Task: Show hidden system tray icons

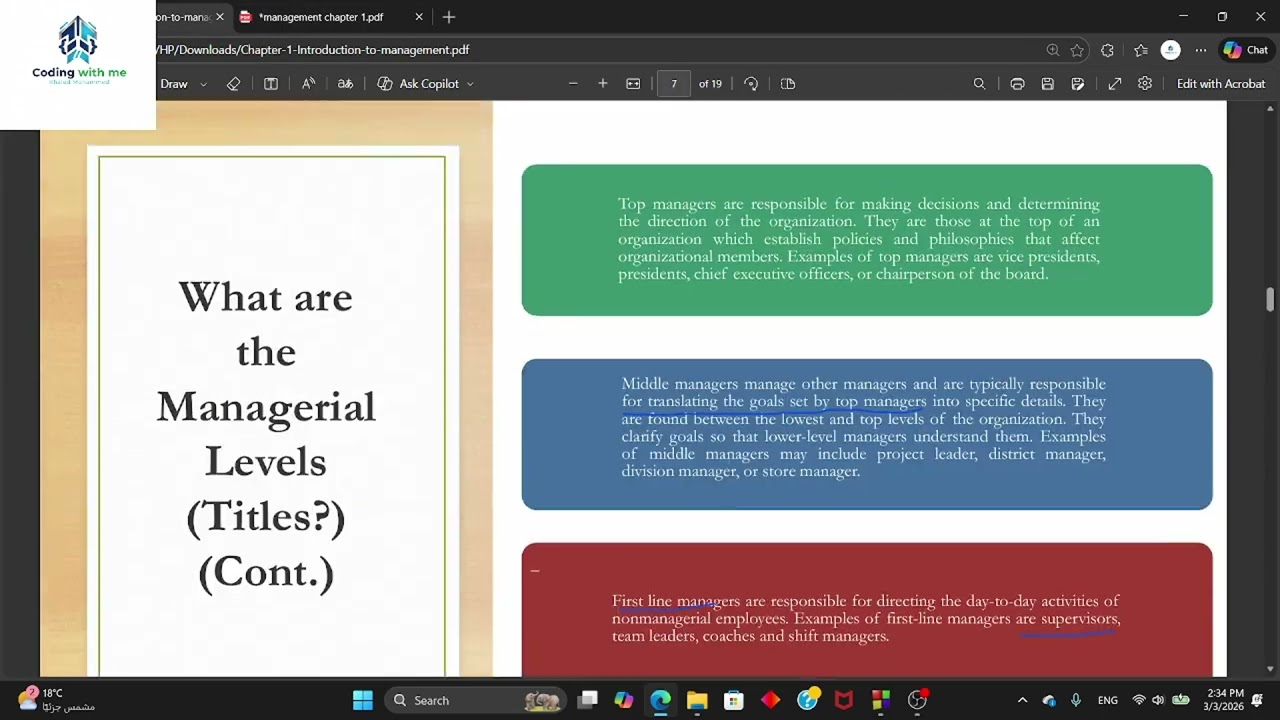Action: [1022, 700]
